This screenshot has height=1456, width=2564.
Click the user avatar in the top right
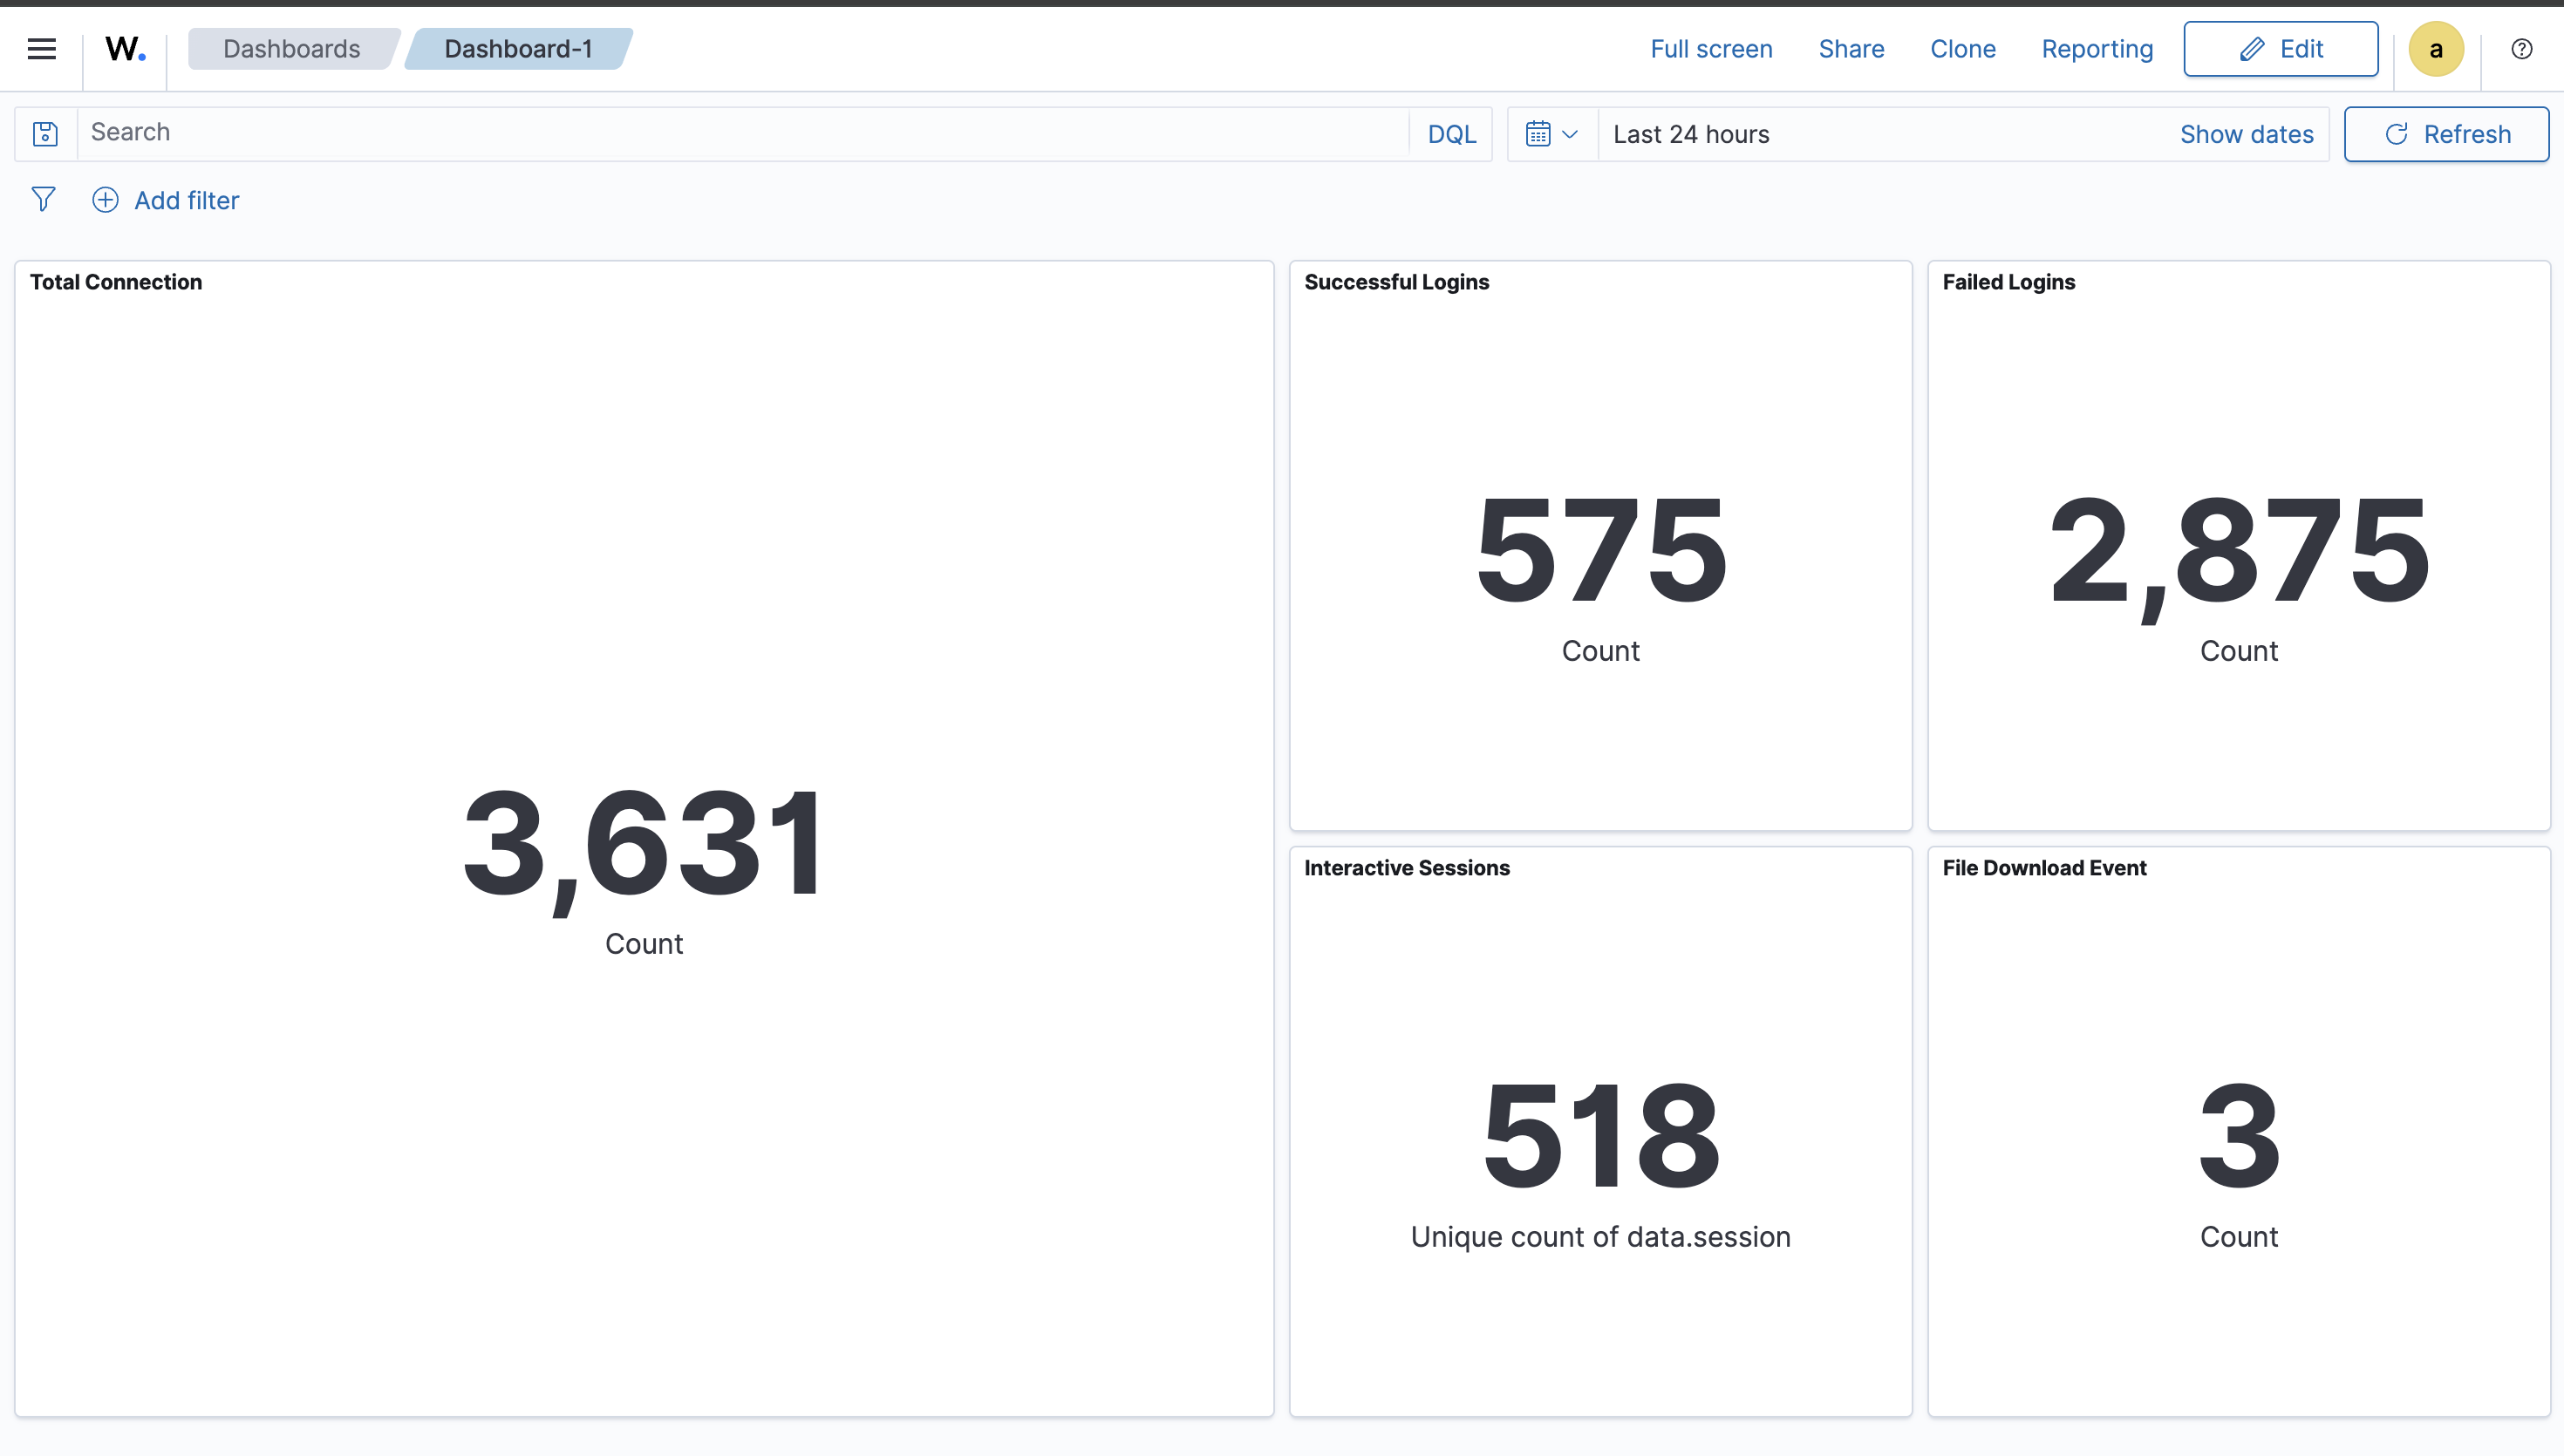(x=2435, y=48)
